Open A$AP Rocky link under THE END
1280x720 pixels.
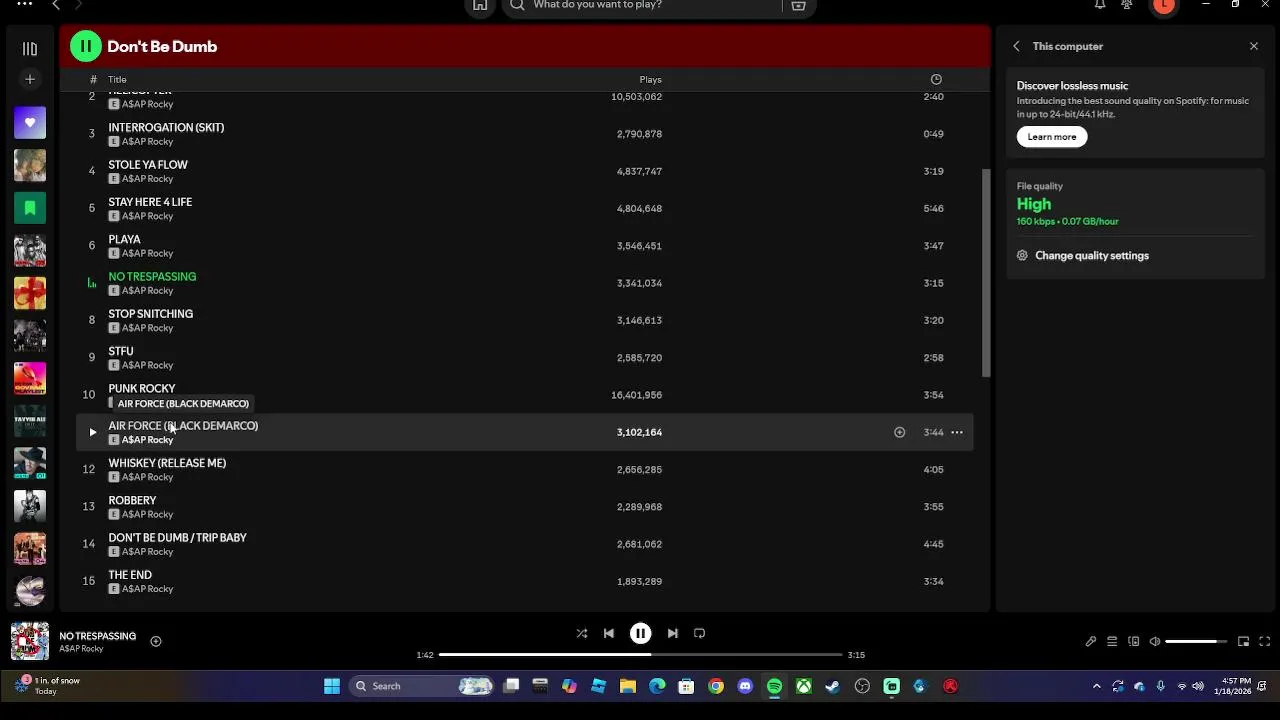coord(147,589)
